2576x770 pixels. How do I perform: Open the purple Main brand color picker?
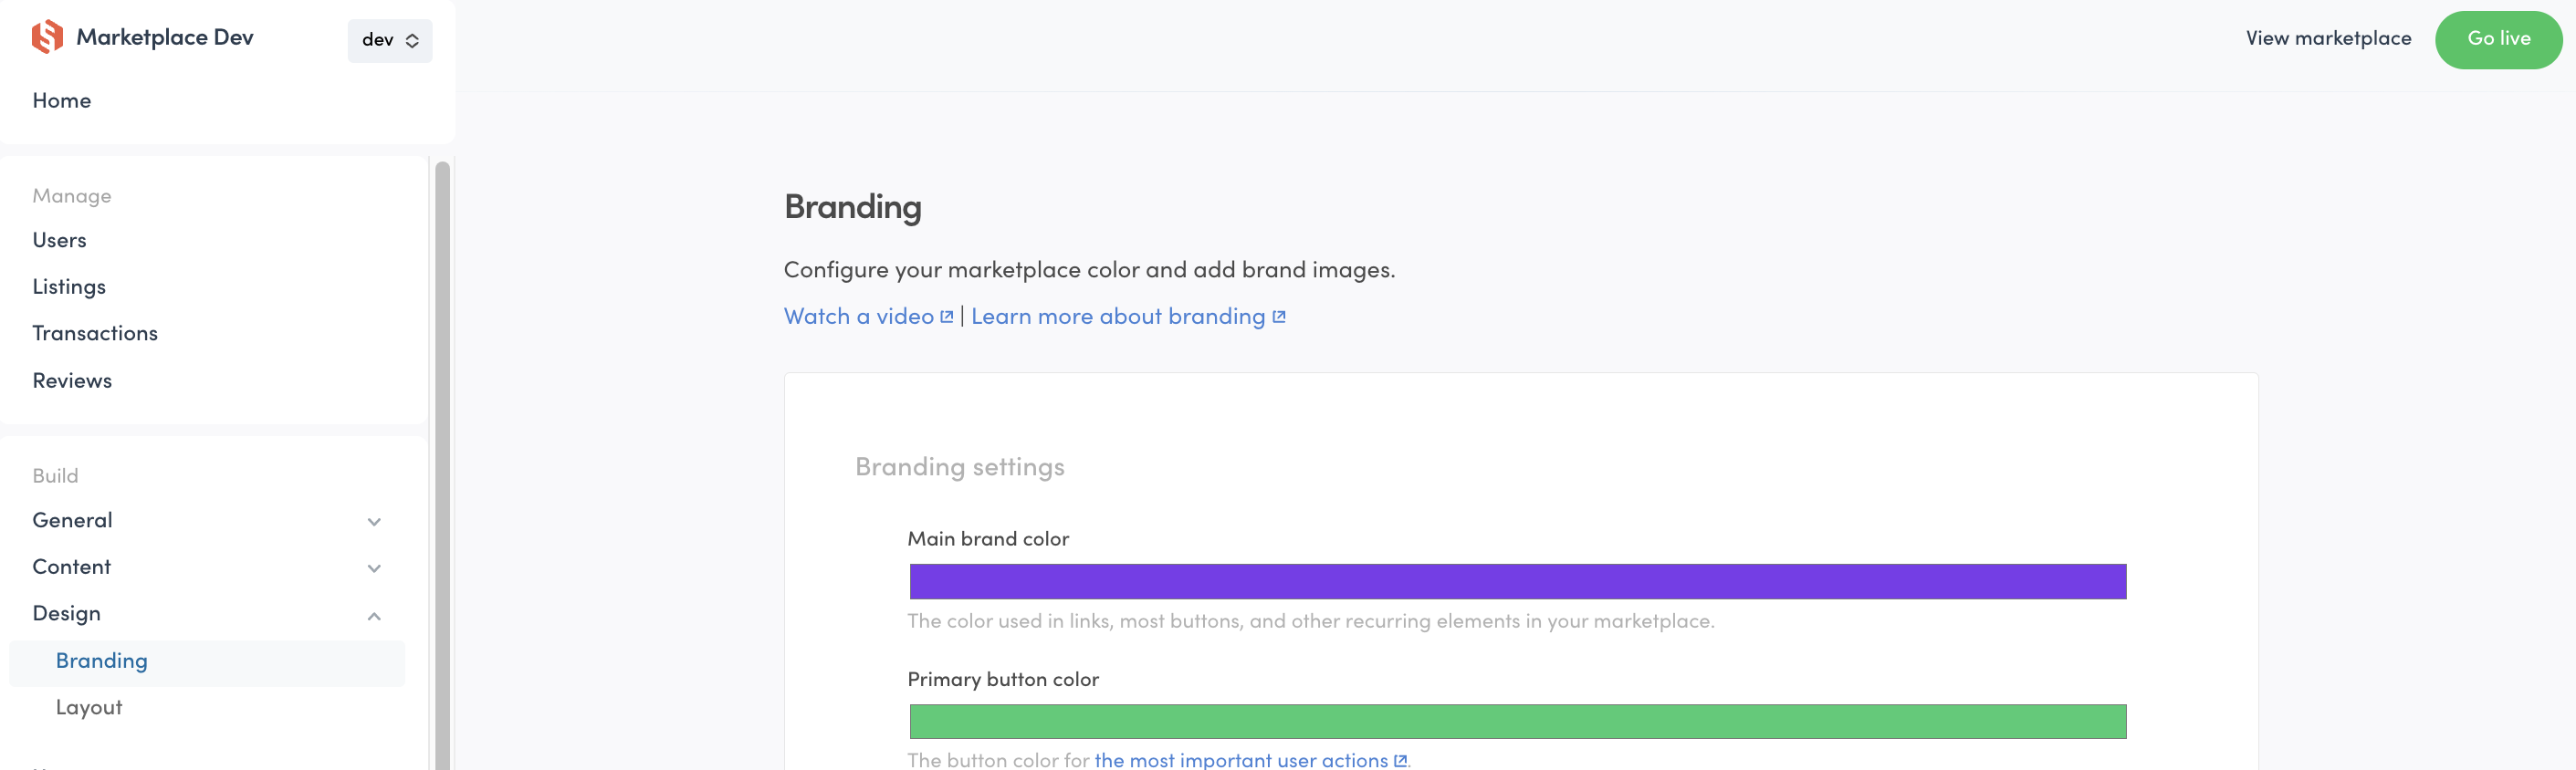[x=1517, y=582]
